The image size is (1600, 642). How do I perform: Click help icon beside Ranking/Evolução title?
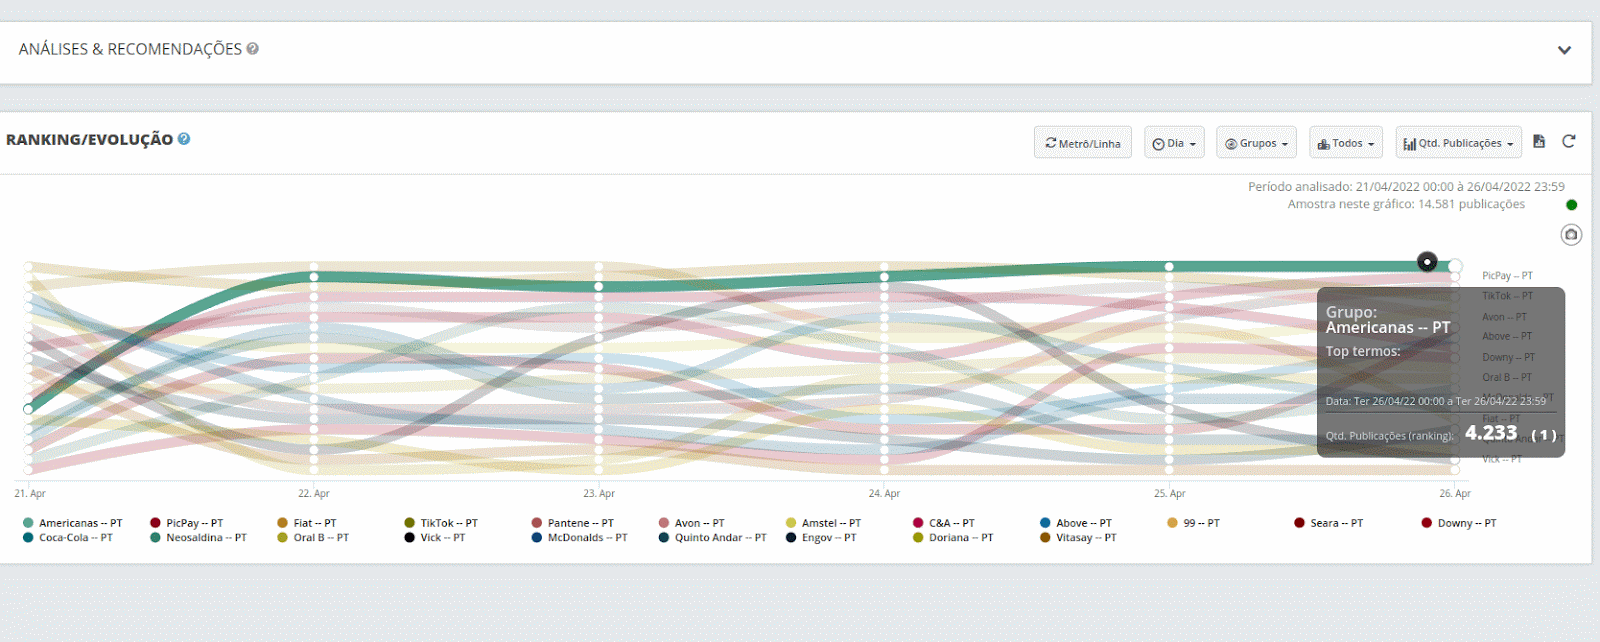184,139
